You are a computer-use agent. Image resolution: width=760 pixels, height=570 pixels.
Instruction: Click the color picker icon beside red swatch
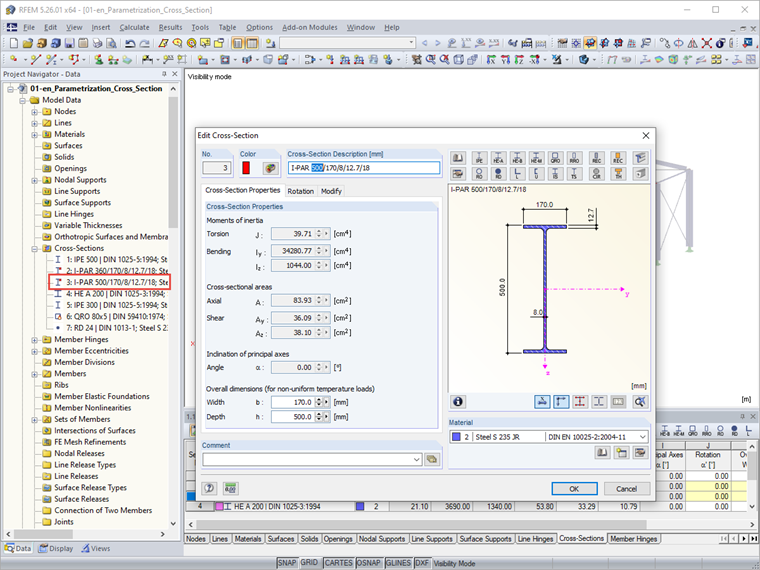[269, 168]
